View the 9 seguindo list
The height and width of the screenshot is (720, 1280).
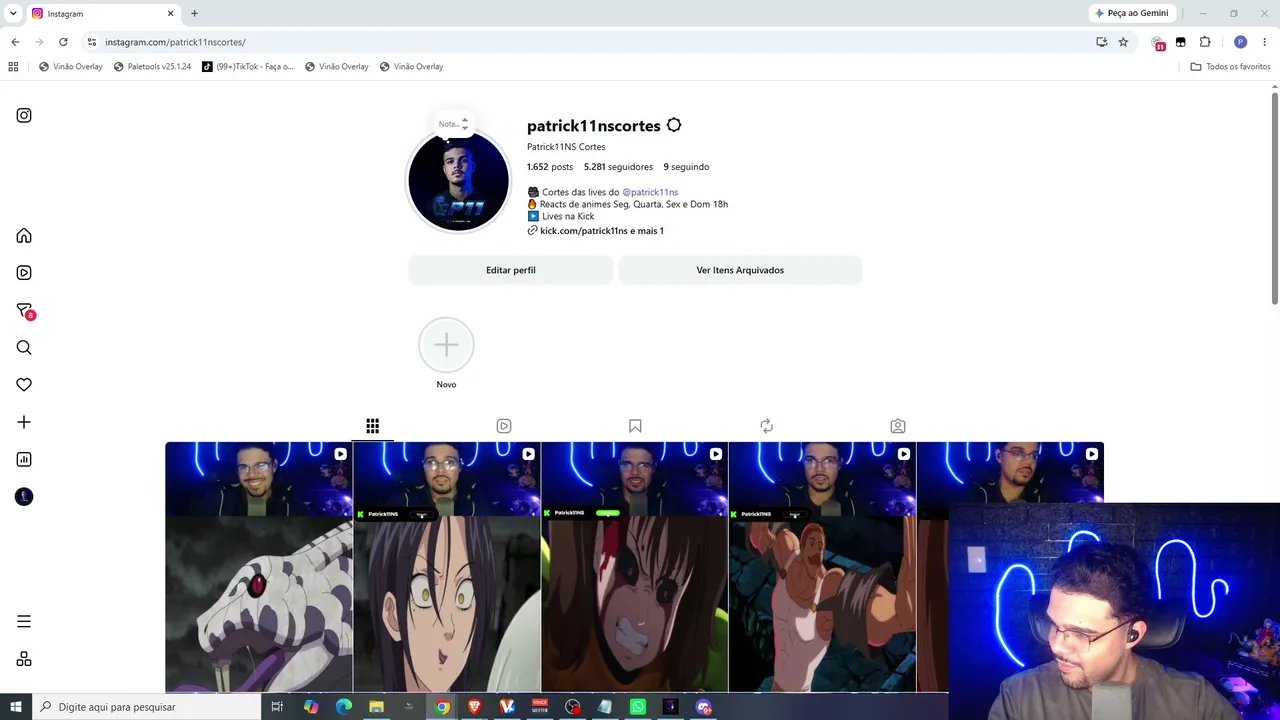click(686, 167)
